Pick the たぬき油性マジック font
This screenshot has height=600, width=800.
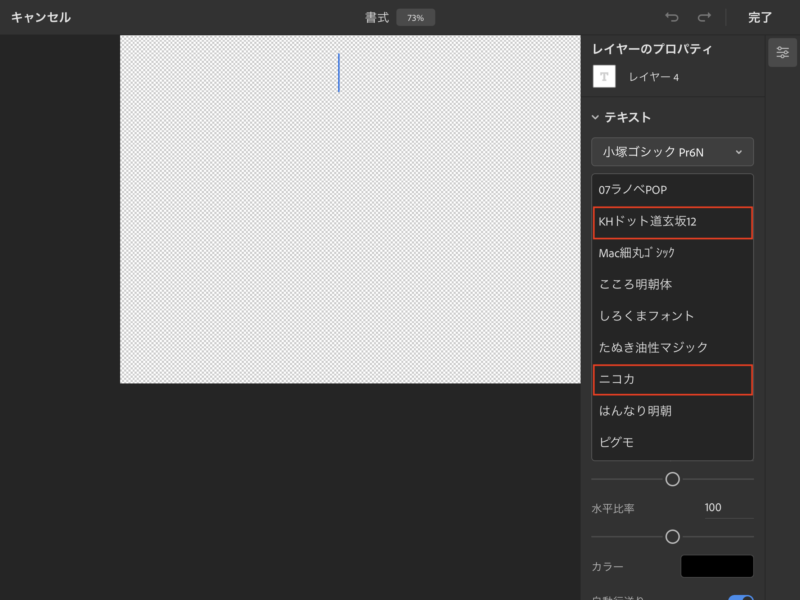click(672, 348)
